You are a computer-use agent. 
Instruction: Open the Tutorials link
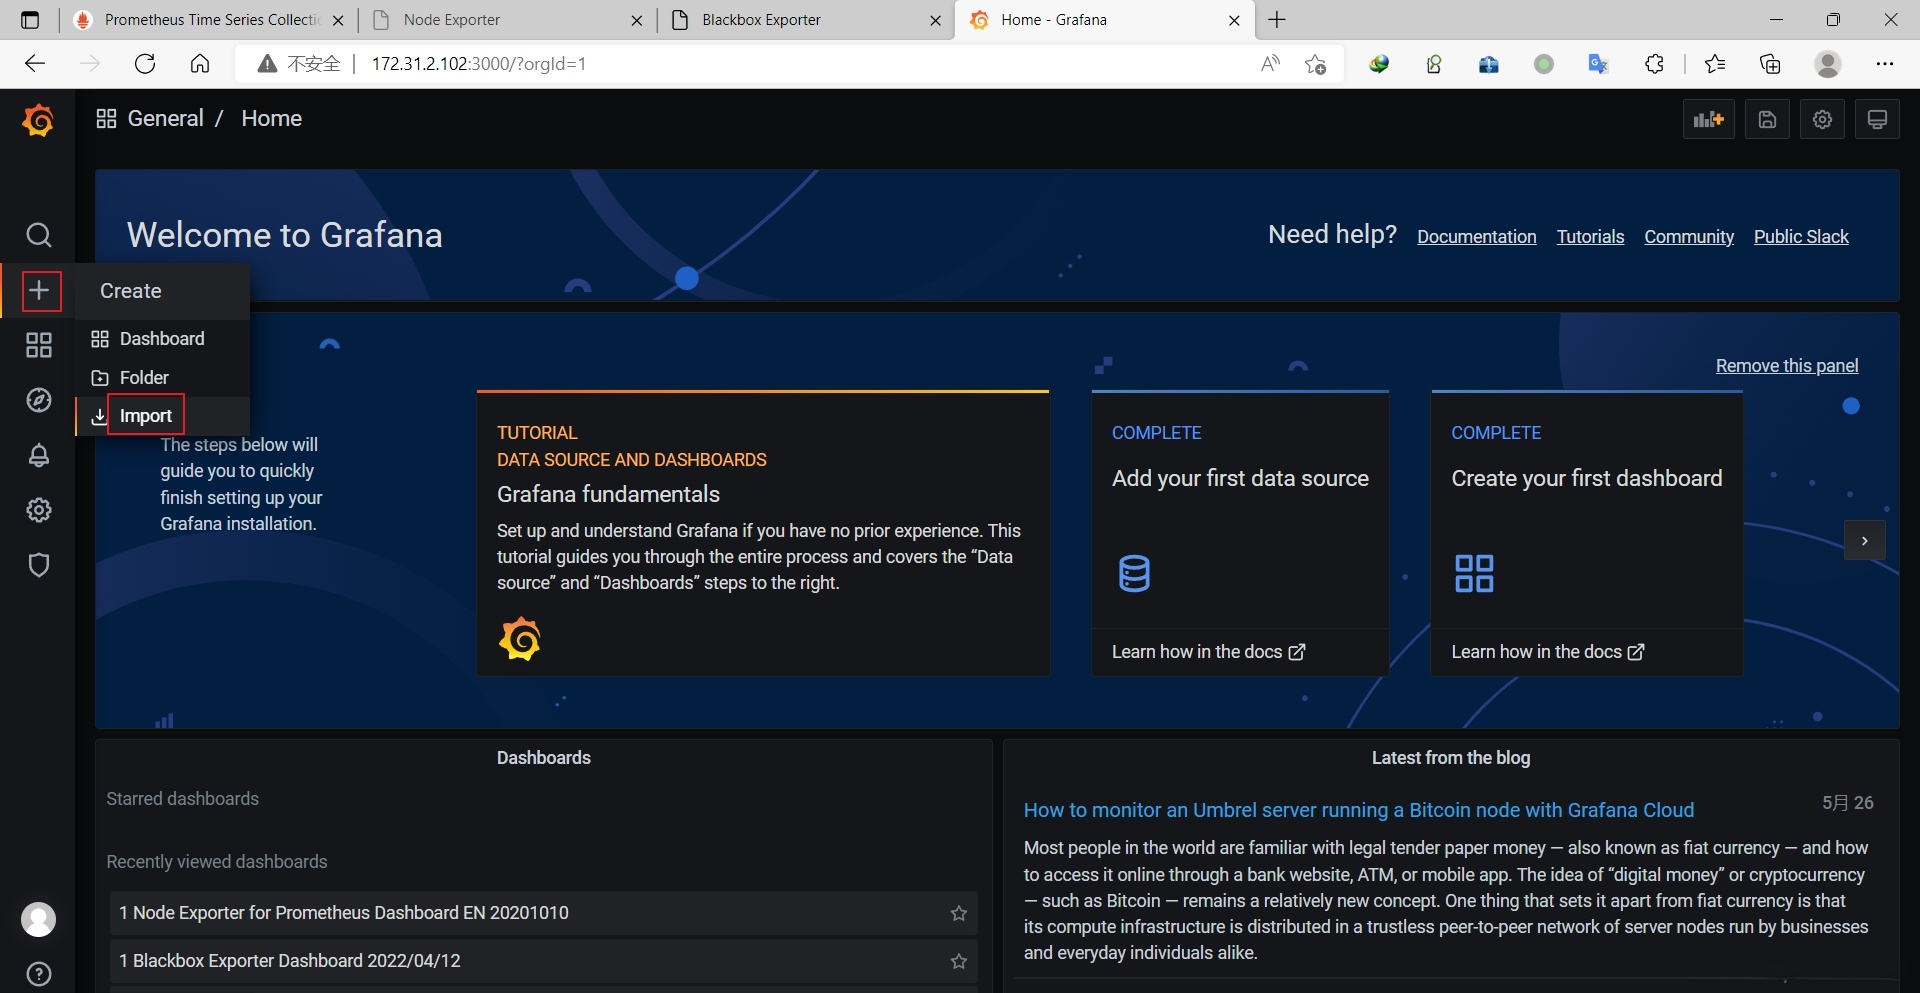coord(1590,237)
